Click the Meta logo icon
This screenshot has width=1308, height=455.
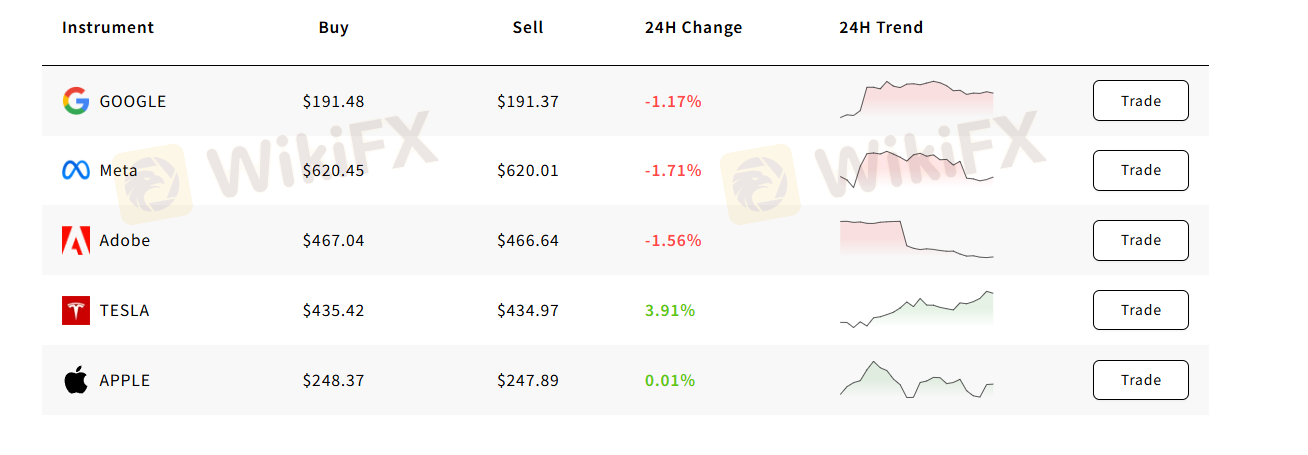pyautogui.click(x=76, y=171)
